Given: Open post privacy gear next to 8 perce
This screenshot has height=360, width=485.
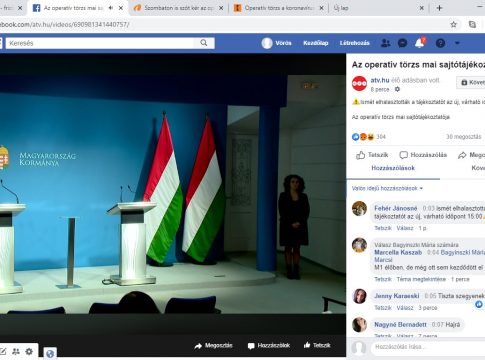Looking at the screenshot, I should (397, 89).
